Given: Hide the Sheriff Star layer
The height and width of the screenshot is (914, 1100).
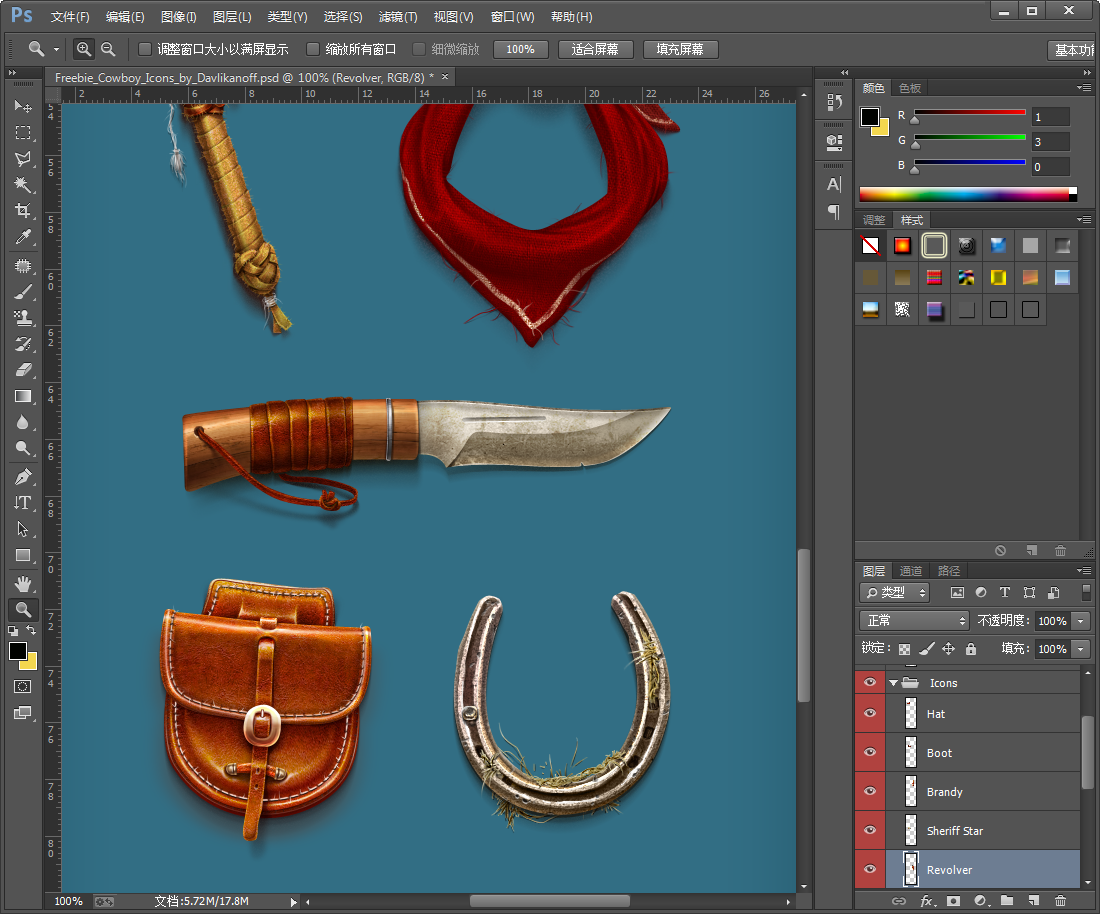Looking at the screenshot, I should [870, 830].
